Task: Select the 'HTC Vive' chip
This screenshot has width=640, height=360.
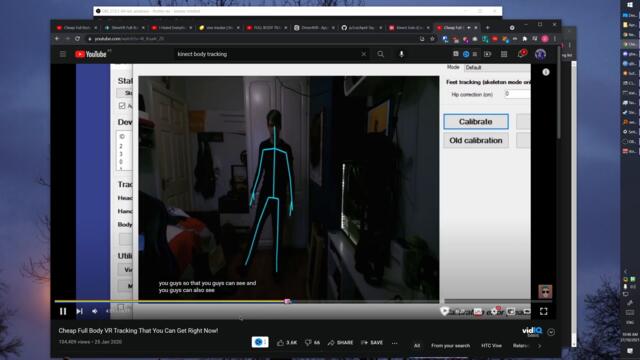Action: pos(491,346)
